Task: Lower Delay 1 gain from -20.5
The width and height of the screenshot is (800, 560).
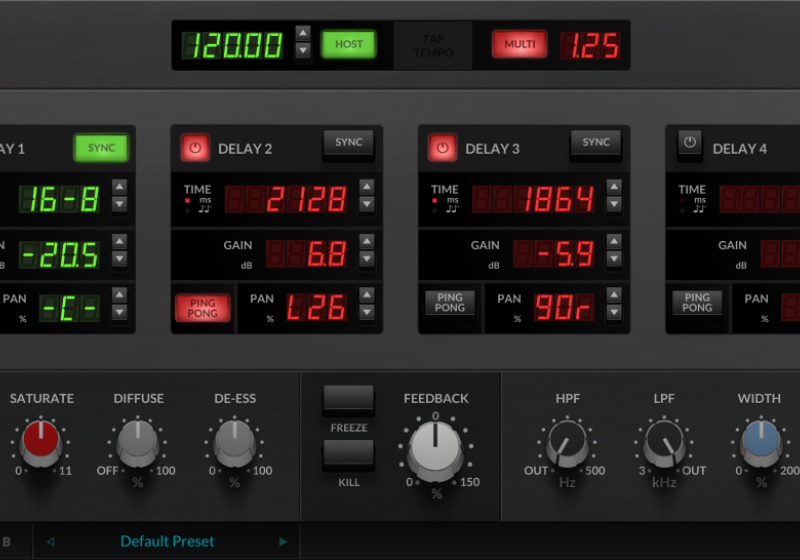Action: (x=119, y=259)
